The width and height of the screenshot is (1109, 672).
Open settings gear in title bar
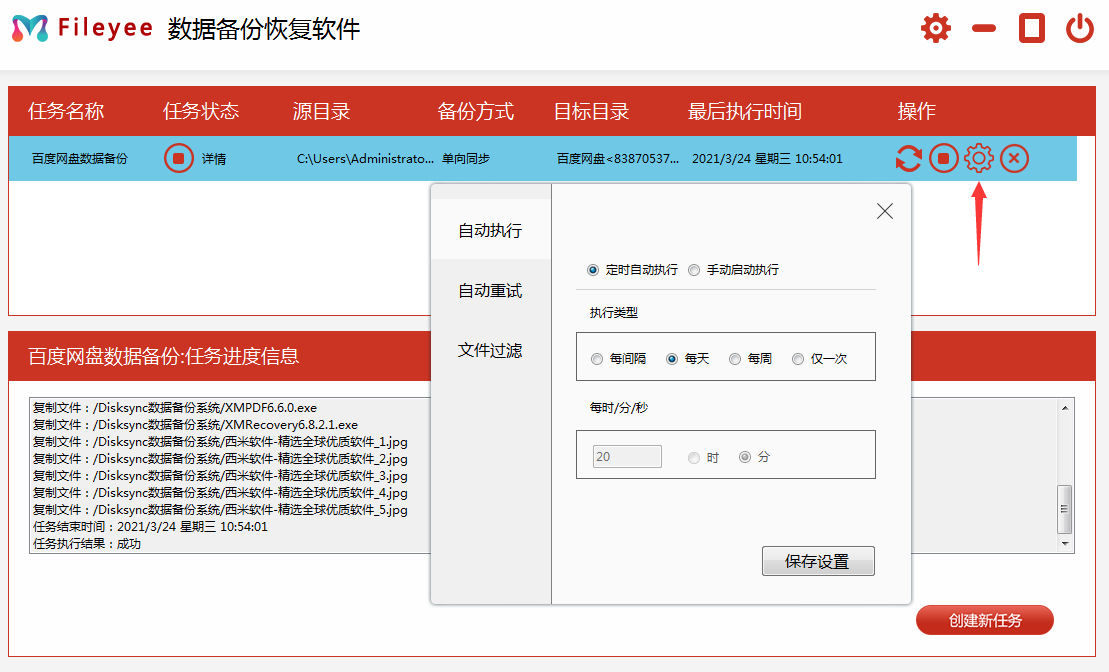935,28
